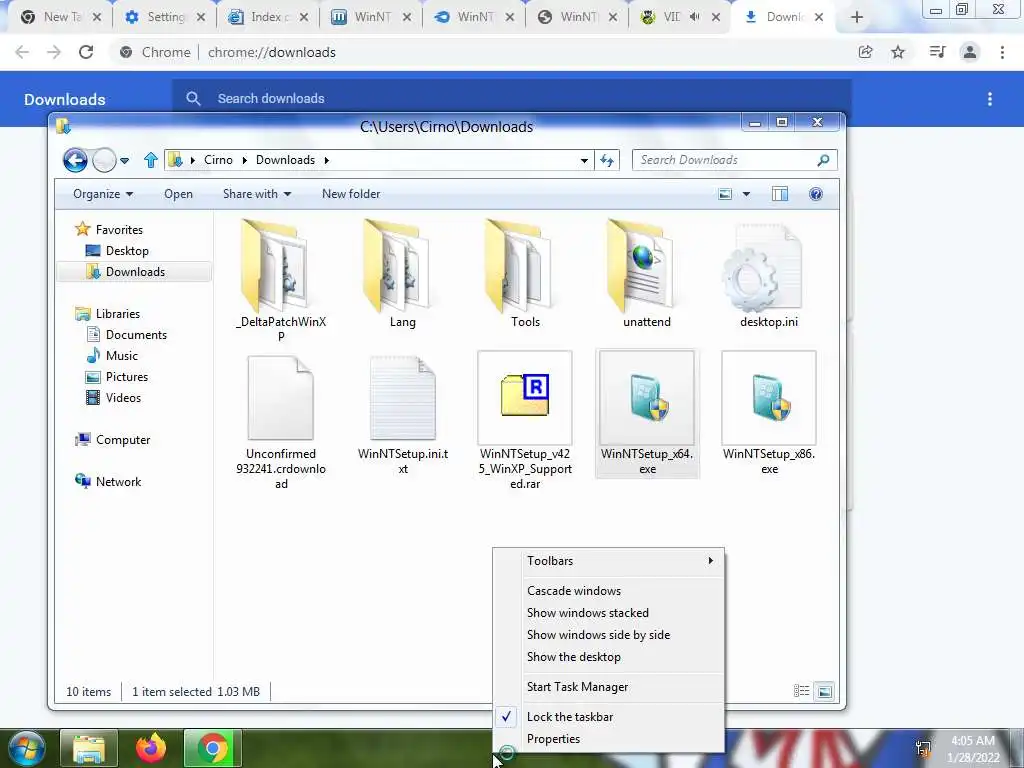Viewport: 1024px width, 768px height.
Task: Expand the Toolbars submenu
Action: tap(609, 561)
